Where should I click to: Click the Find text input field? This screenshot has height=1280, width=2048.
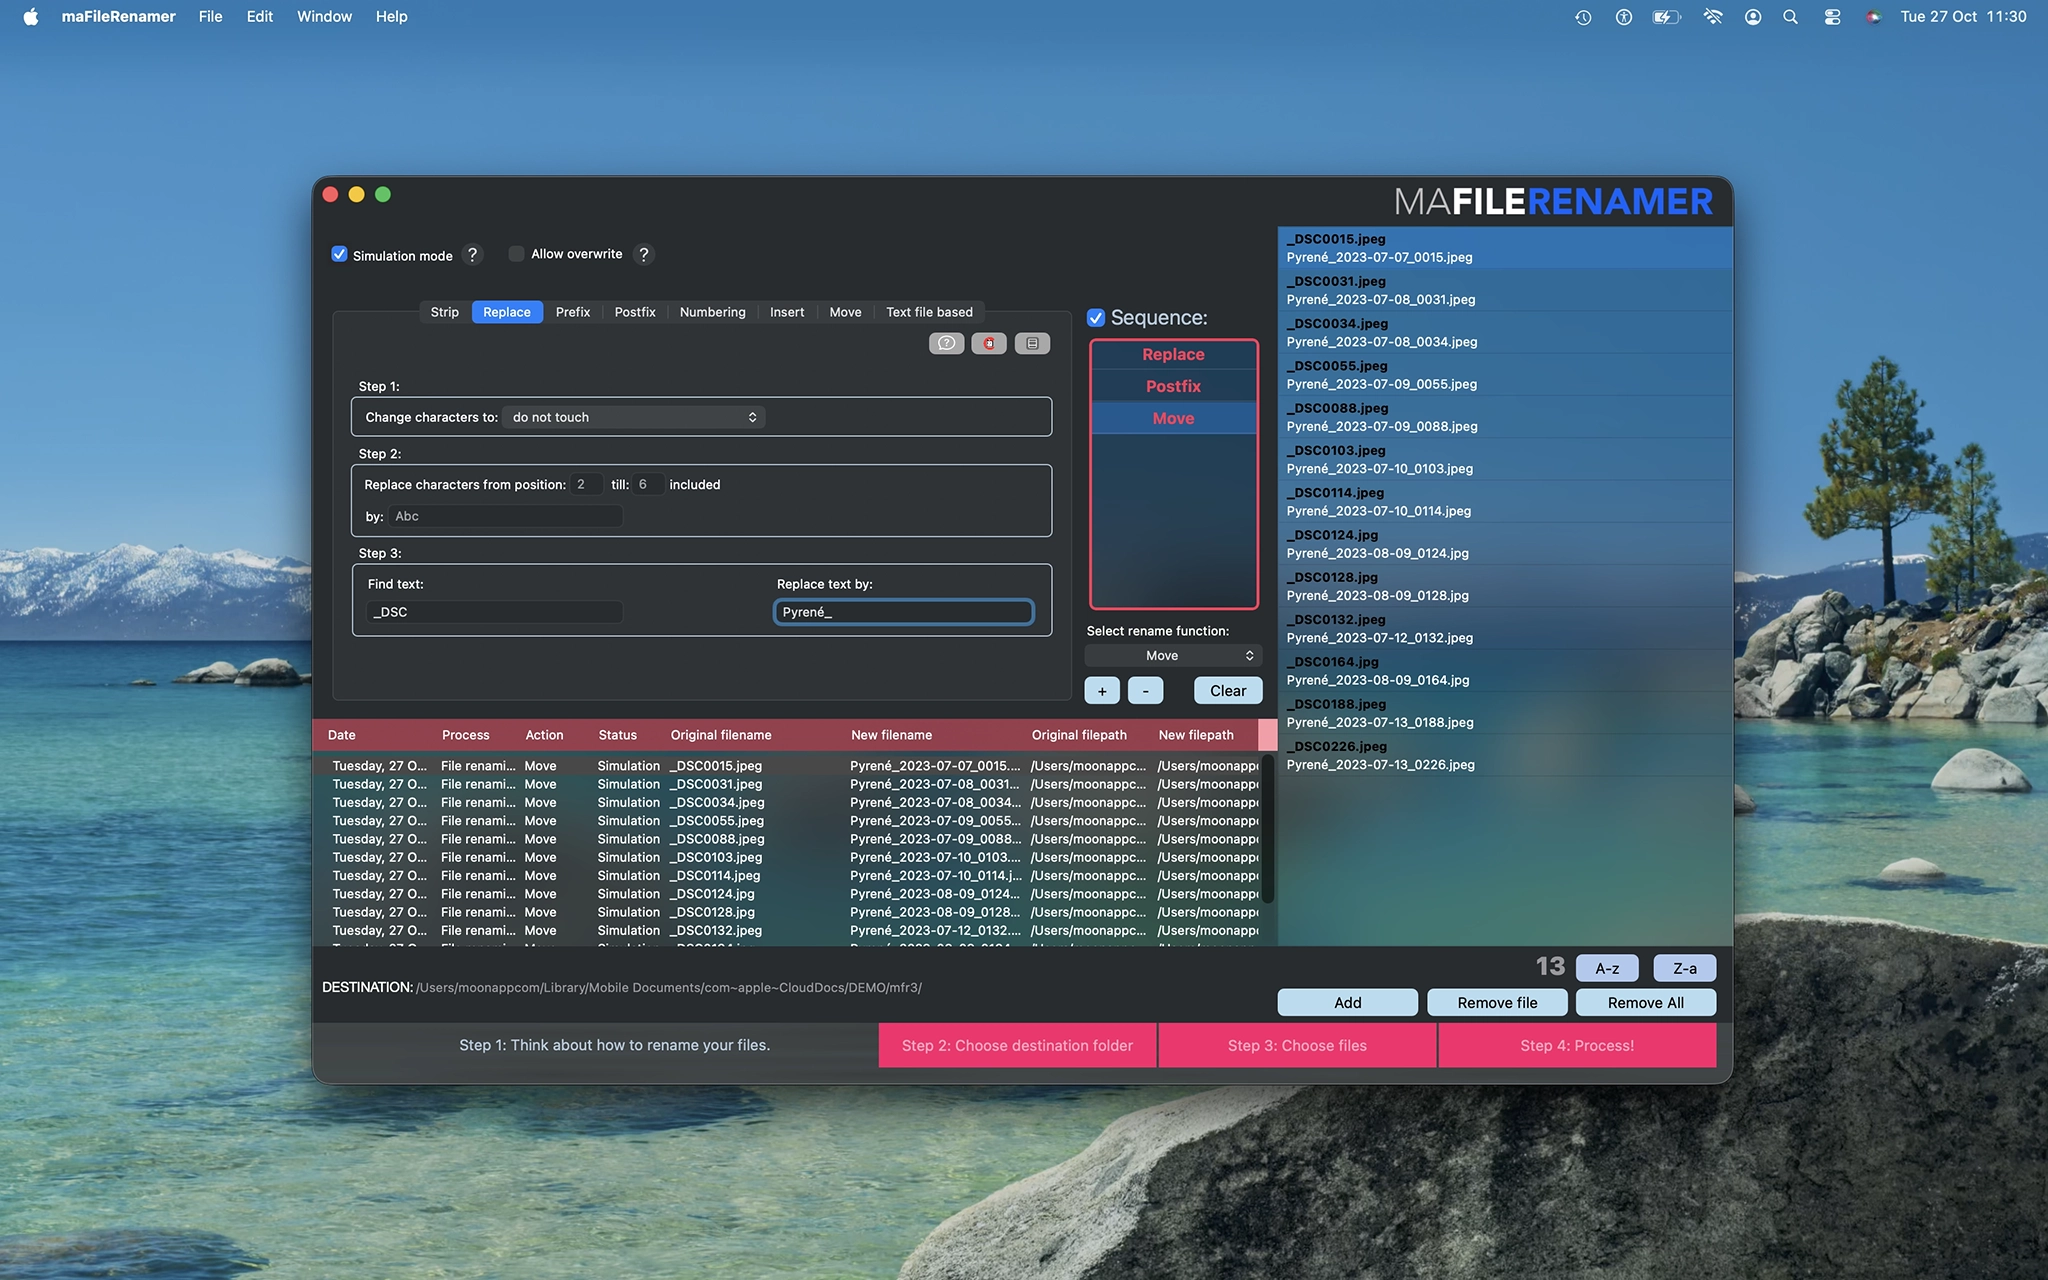[x=495, y=612]
